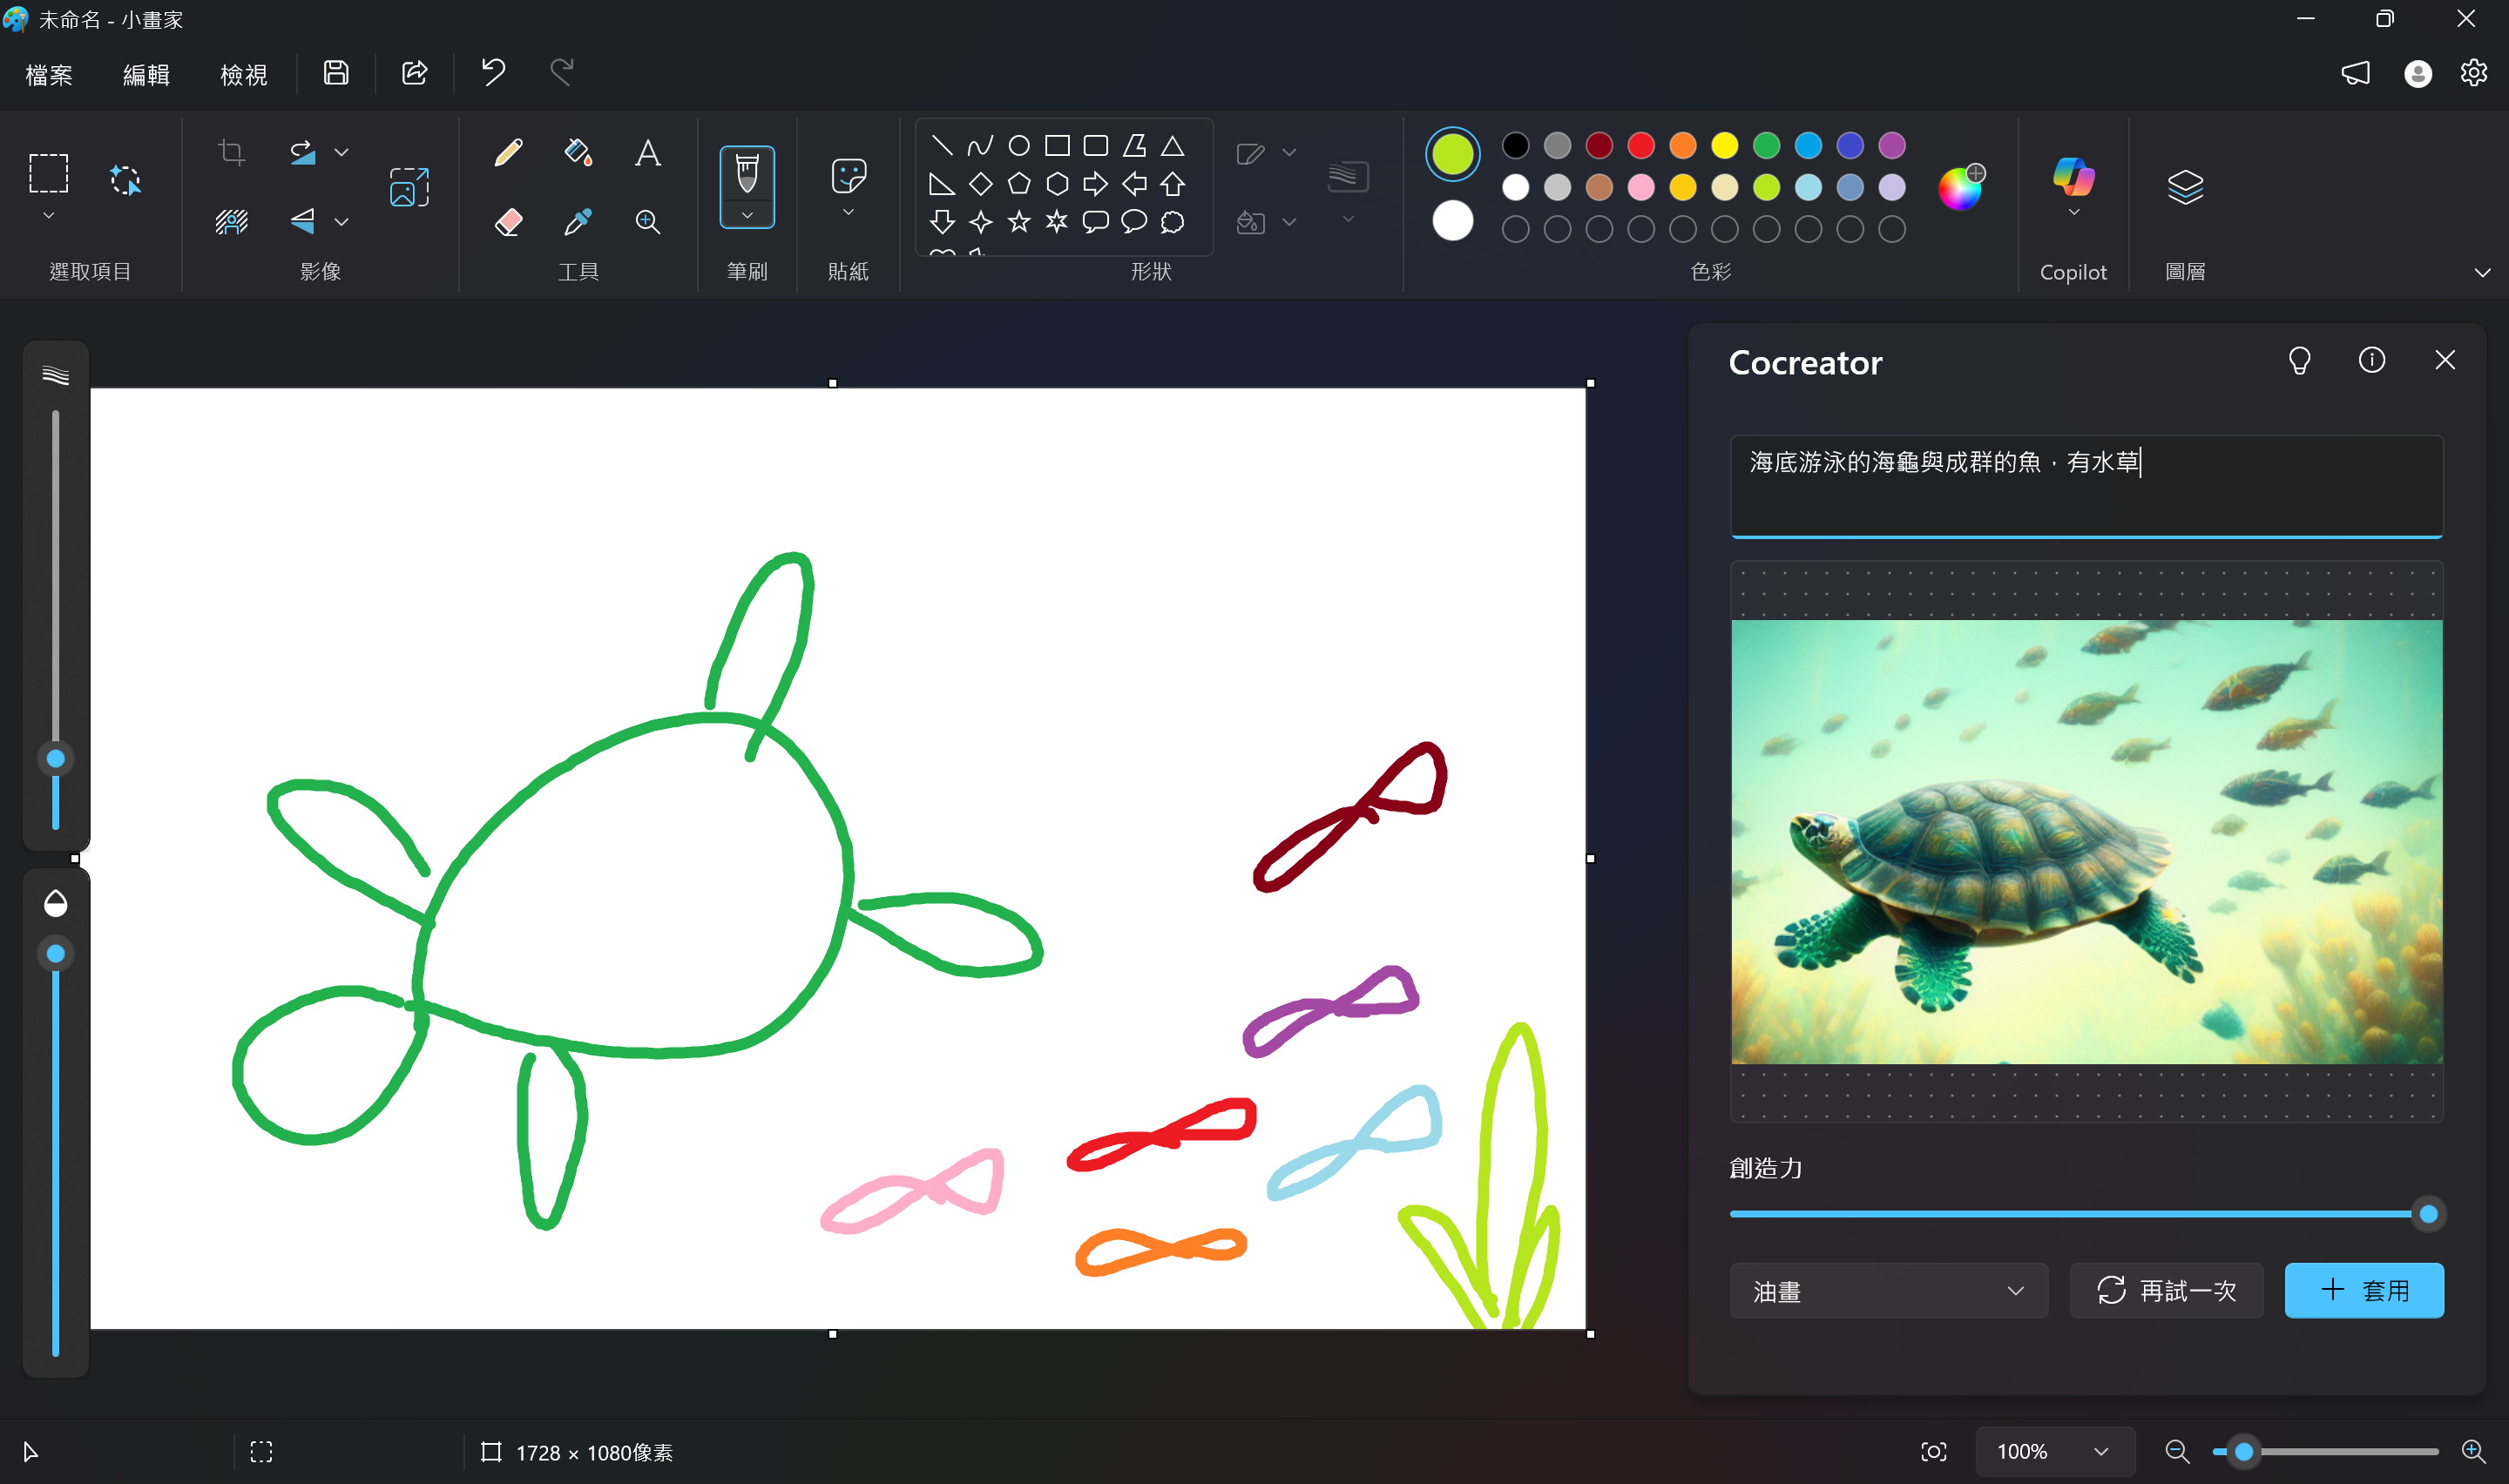
Task: Choose the Text tool
Action: coord(647,153)
